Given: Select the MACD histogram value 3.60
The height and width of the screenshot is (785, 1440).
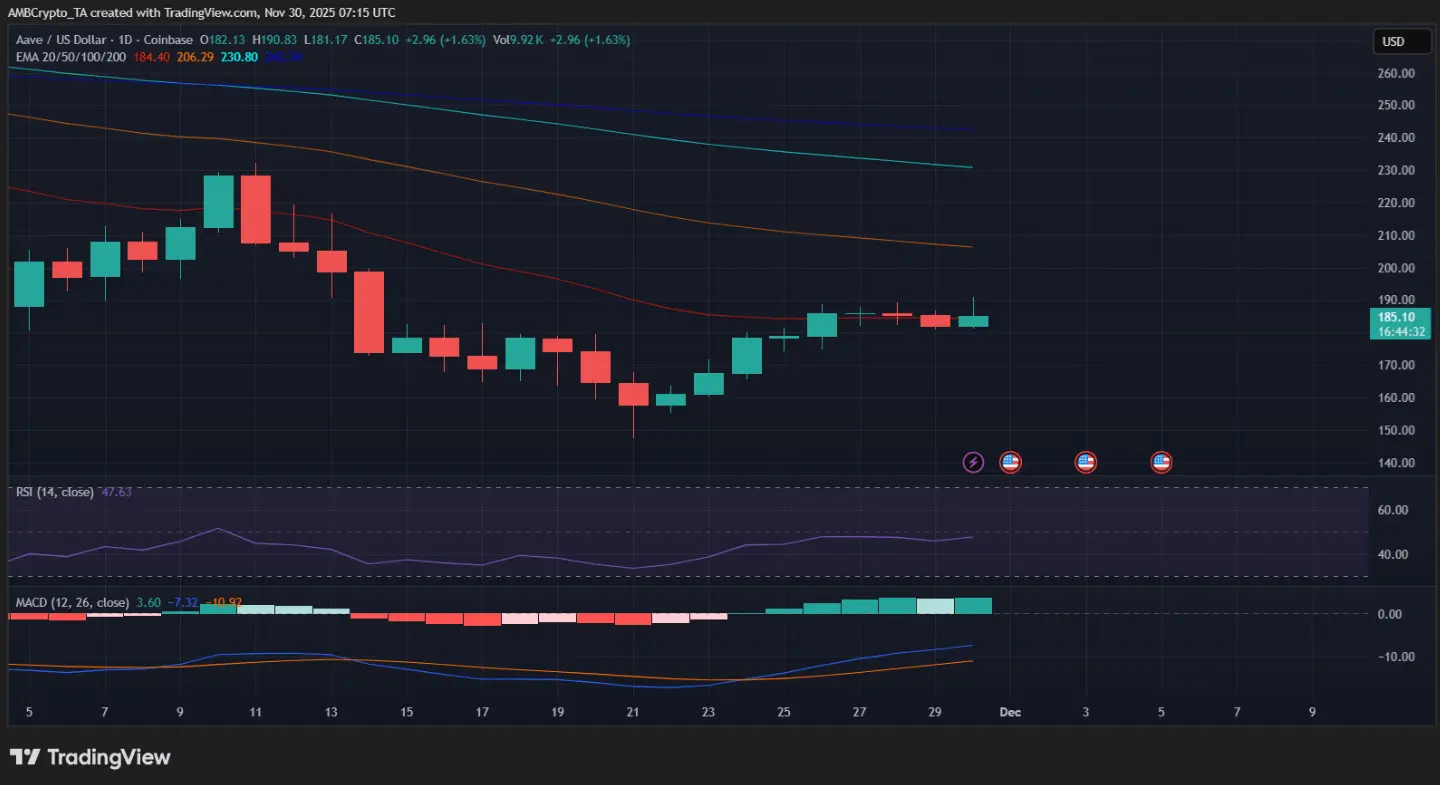Looking at the screenshot, I should 148,603.
